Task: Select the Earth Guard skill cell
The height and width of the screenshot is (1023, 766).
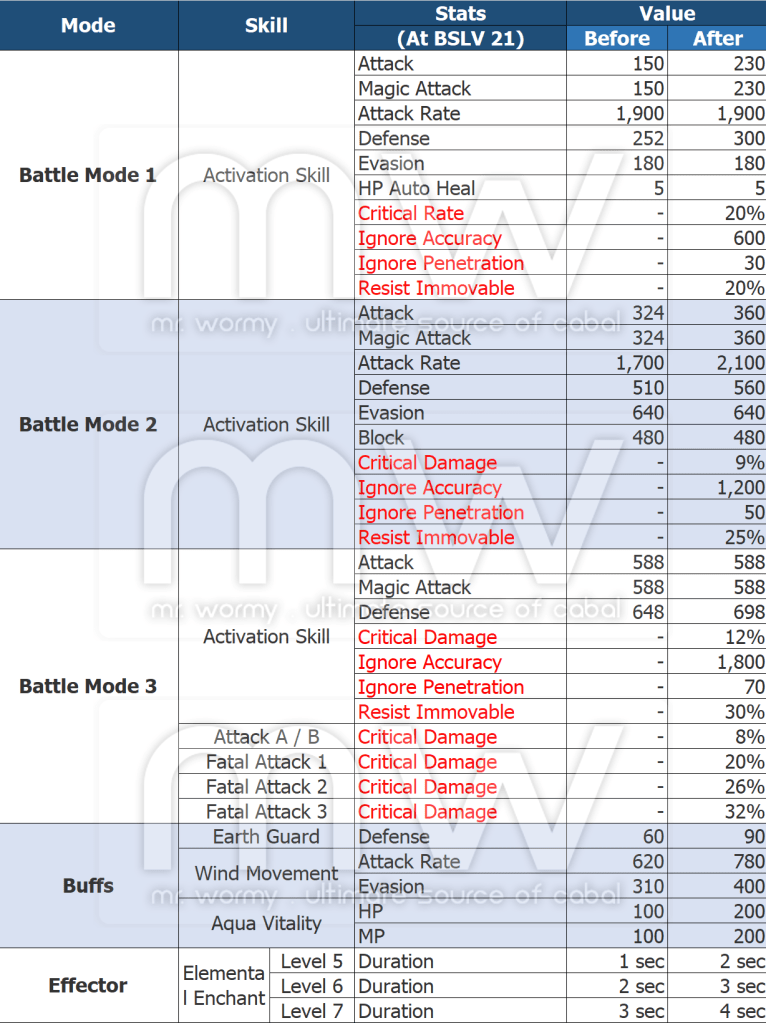Action: tap(266, 836)
